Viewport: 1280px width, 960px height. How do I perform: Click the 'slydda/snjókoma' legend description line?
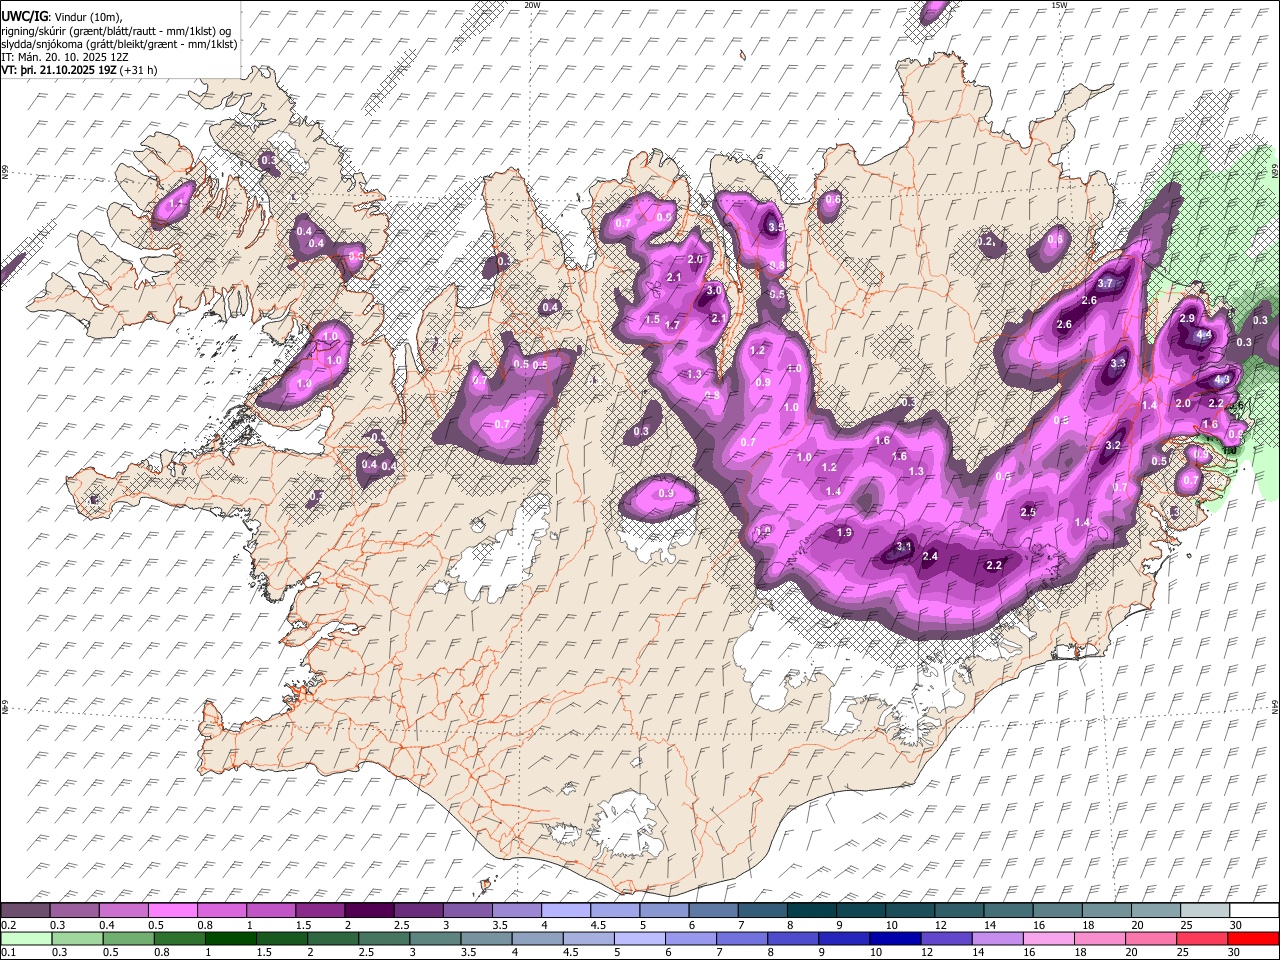[x=119, y=44]
